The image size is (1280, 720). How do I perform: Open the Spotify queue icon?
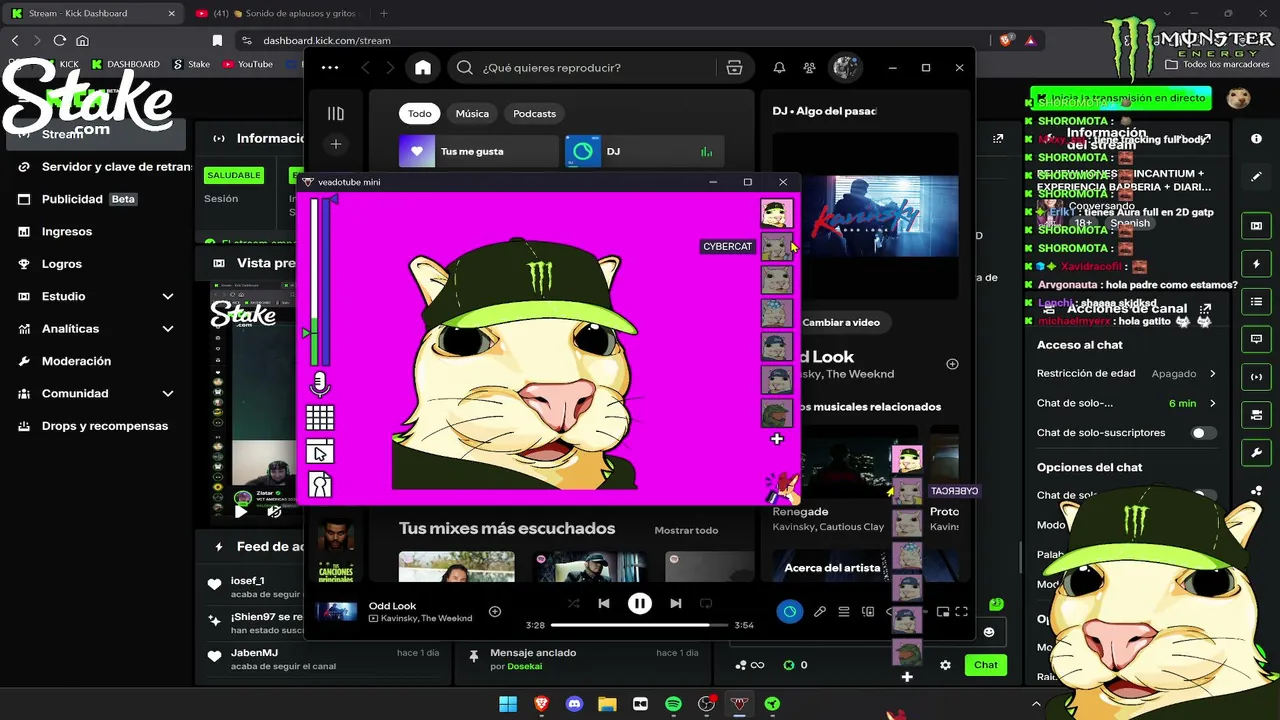click(844, 612)
